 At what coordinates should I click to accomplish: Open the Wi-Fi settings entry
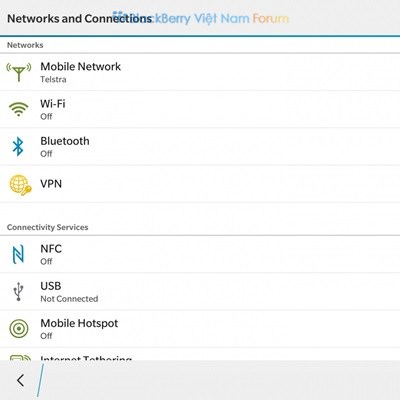point(200,109)
